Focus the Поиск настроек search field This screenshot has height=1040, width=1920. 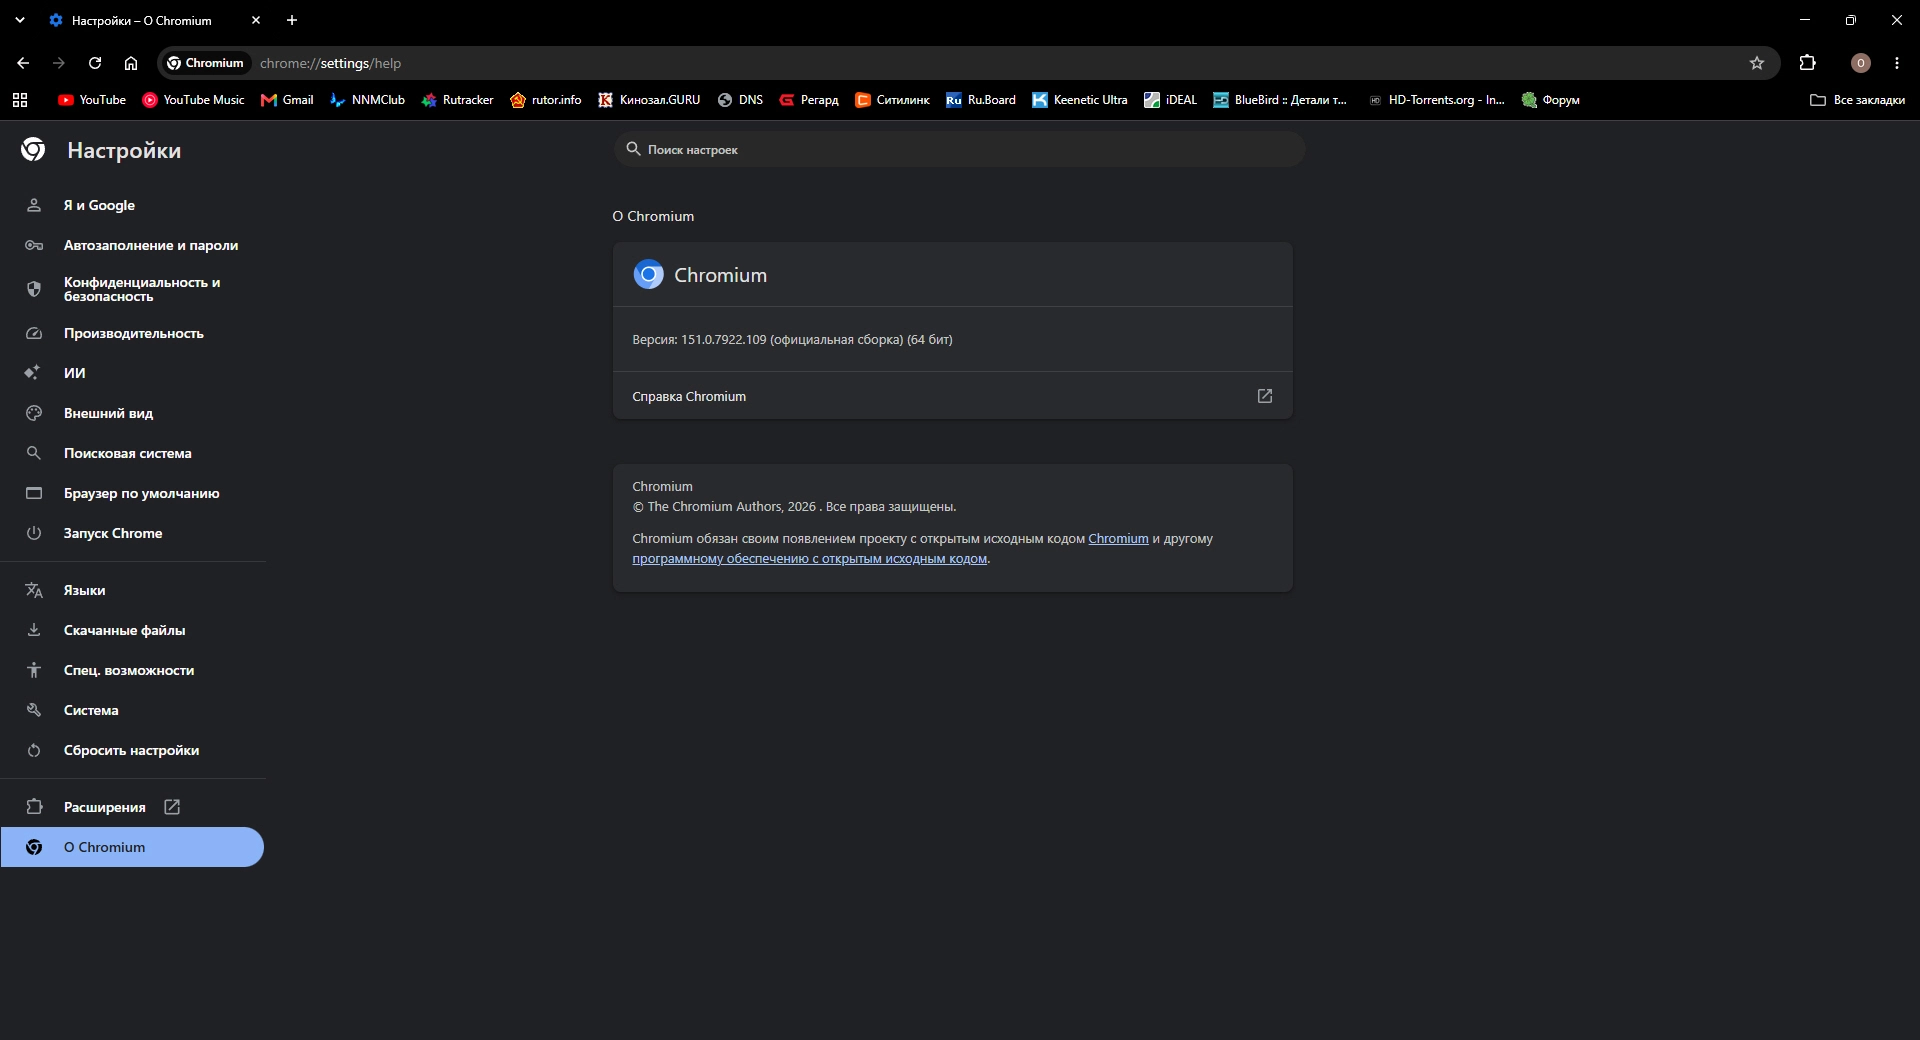[959, 149]
